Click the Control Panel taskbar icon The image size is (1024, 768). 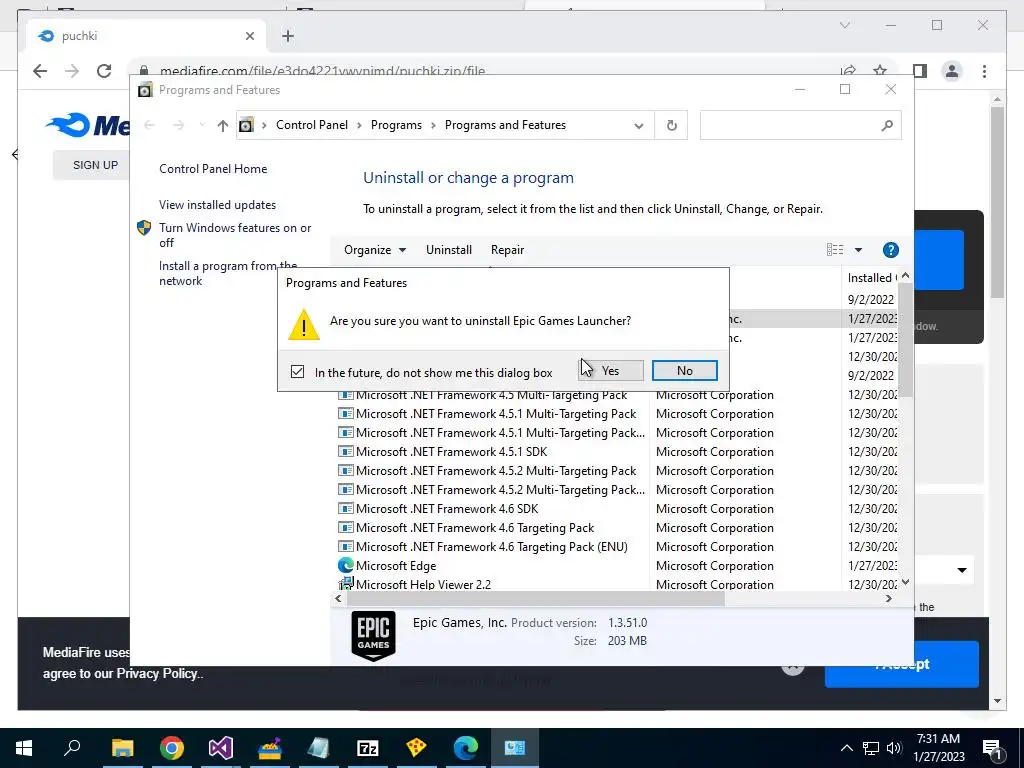tap(515, 748)
